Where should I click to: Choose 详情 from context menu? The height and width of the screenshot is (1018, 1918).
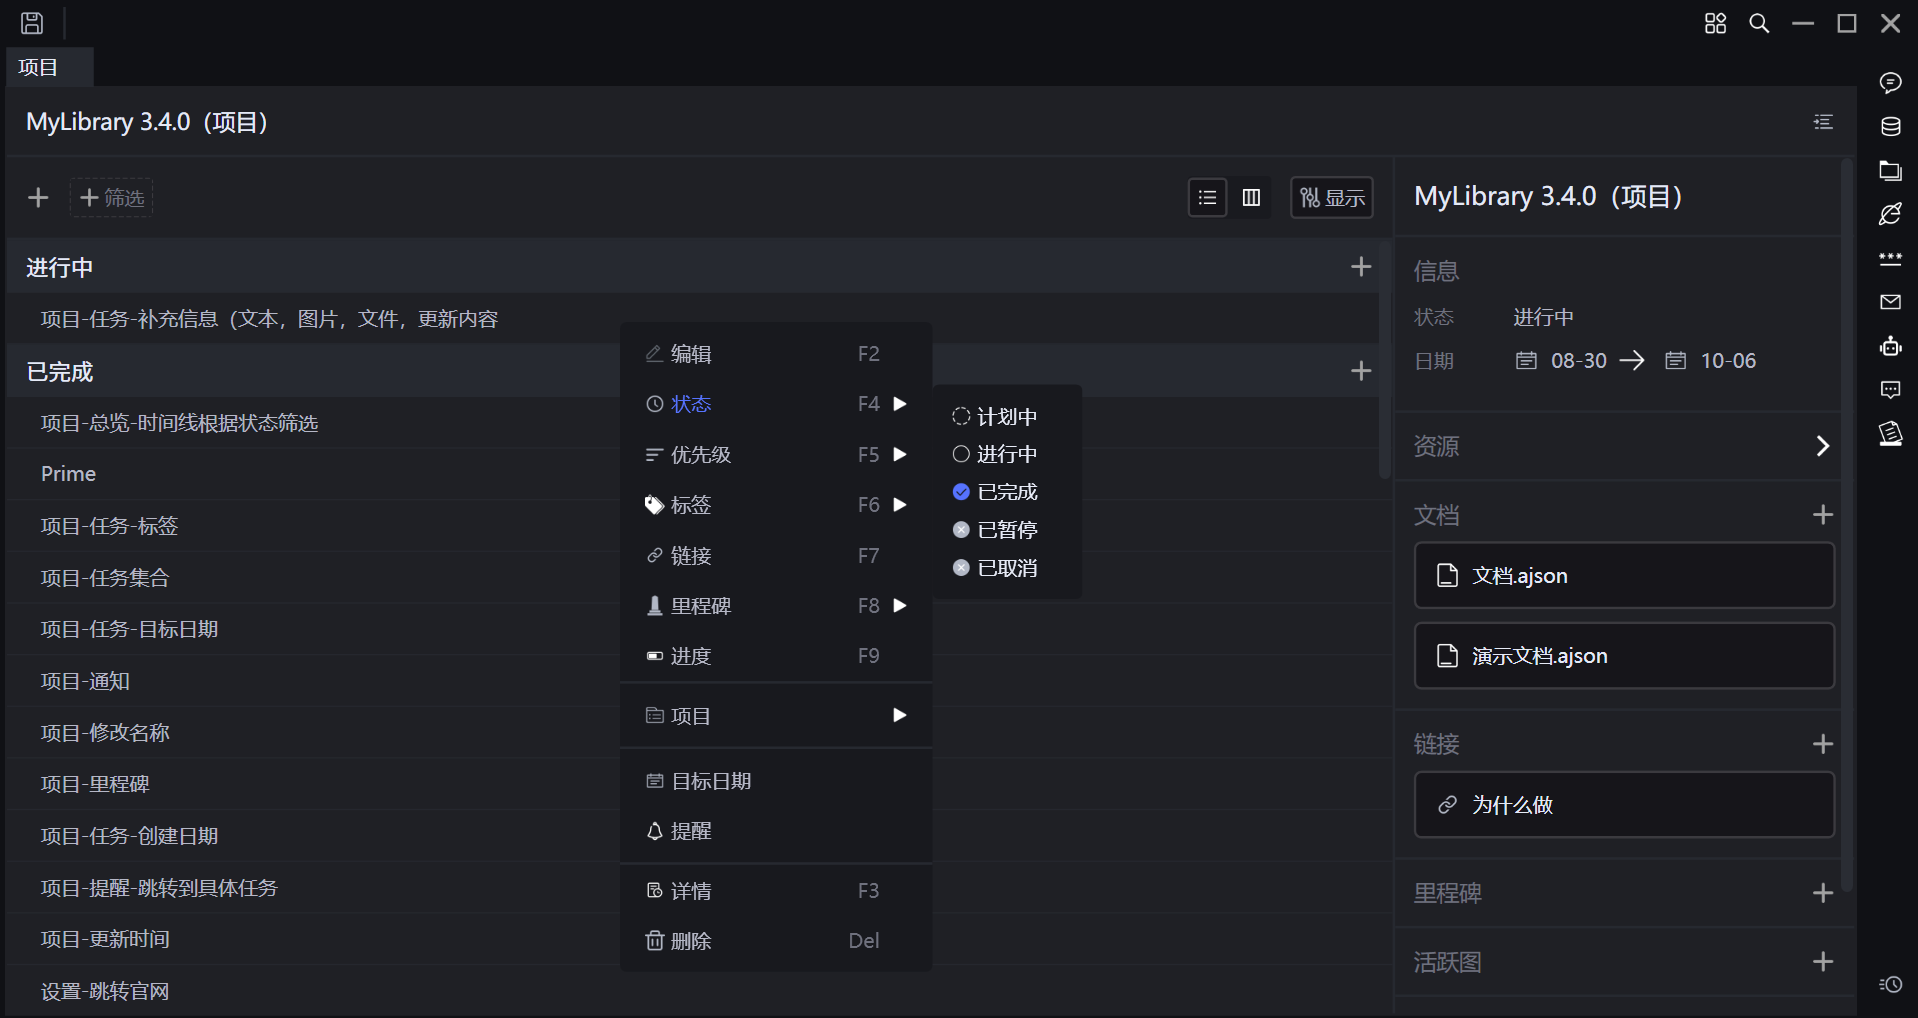(776, 891)
